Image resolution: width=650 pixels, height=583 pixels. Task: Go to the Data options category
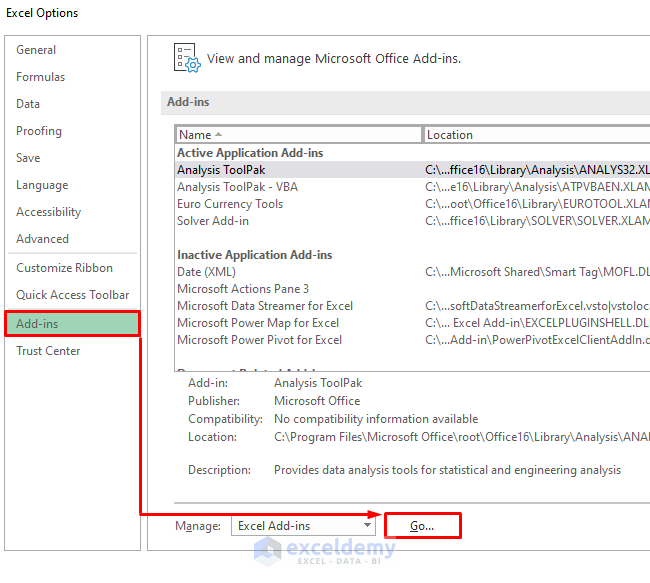pyautogui.click(x=28, y=104)
